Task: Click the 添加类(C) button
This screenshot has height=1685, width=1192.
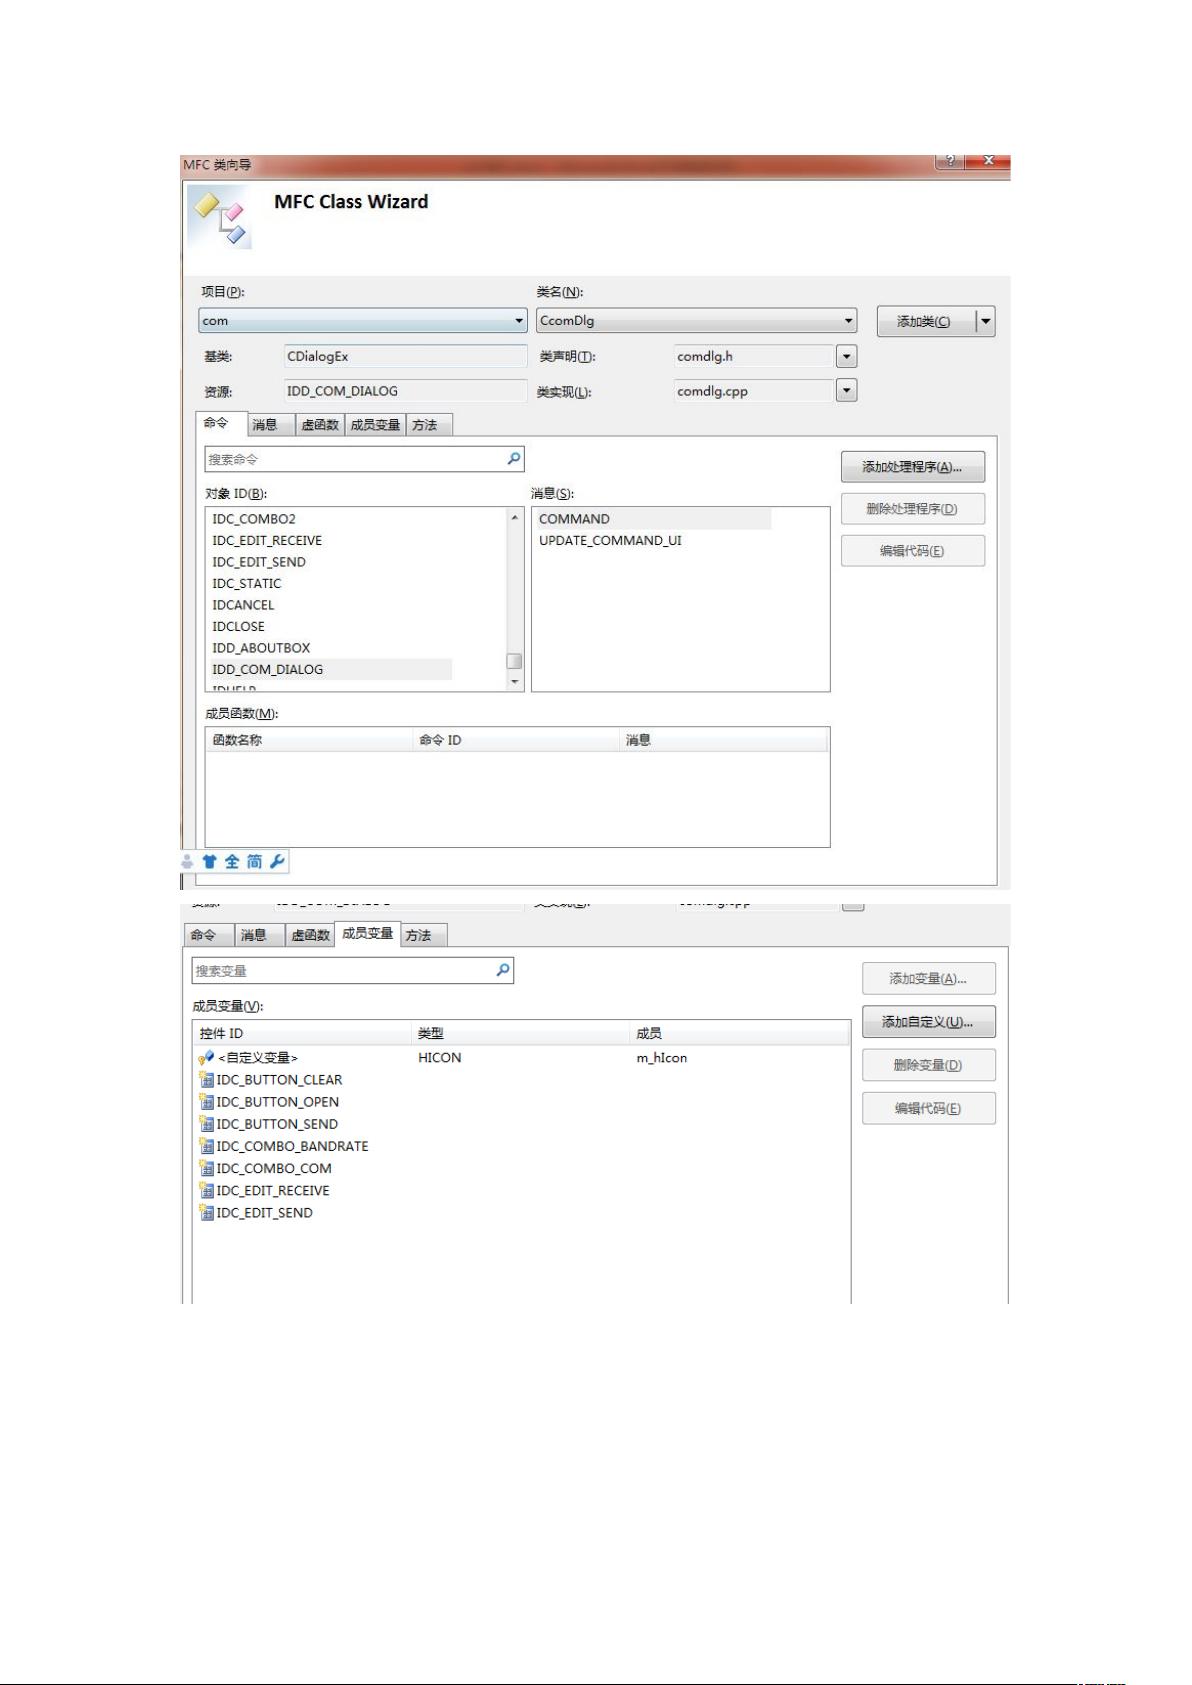Action: (x=925, y=321)
